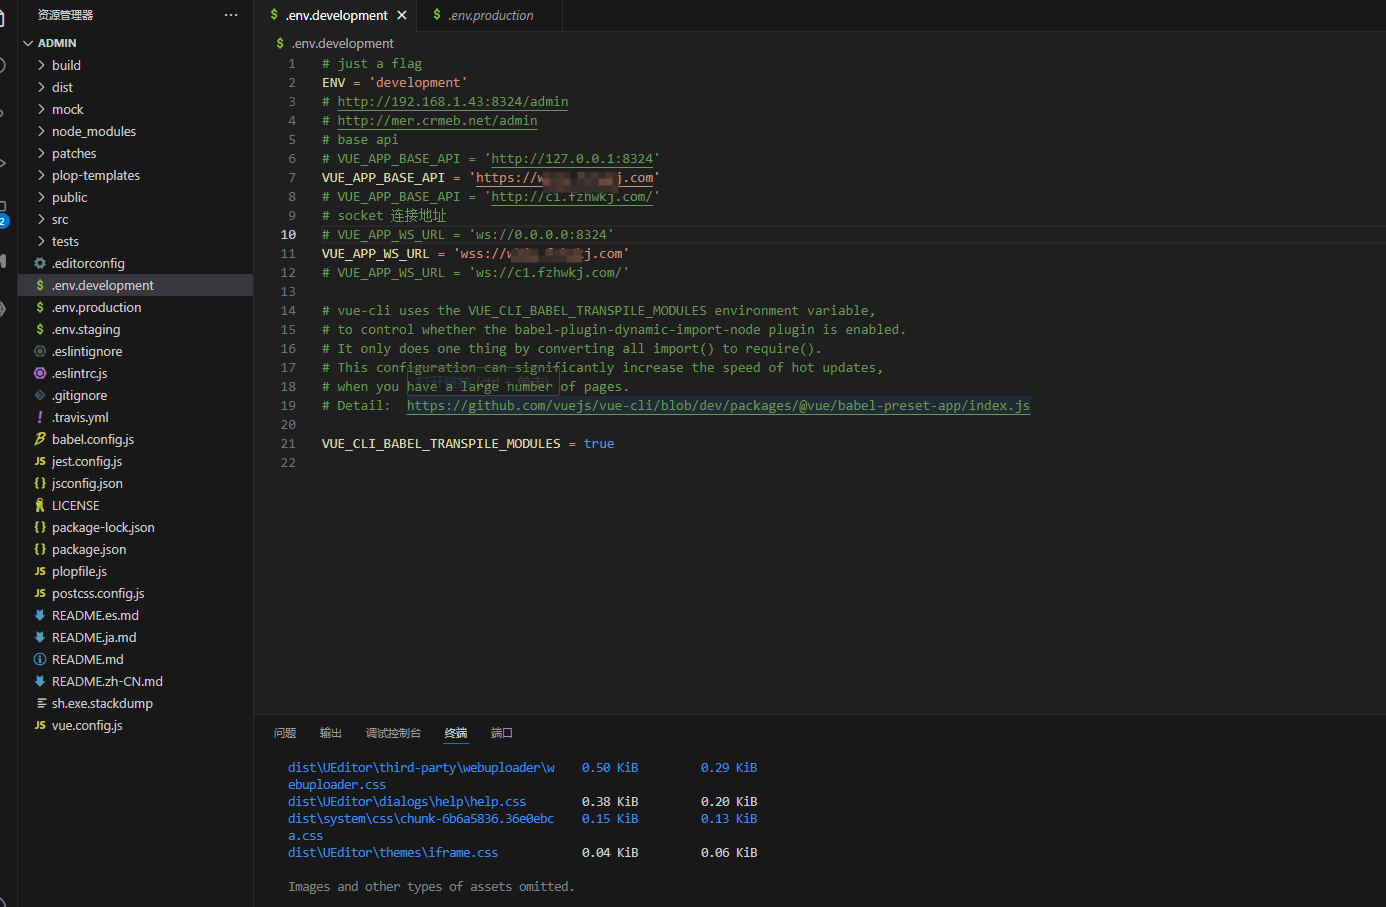Click the JS icon of jest.config.js
The height and width of the screenshot is (907, 1386).
coord(40,461)
